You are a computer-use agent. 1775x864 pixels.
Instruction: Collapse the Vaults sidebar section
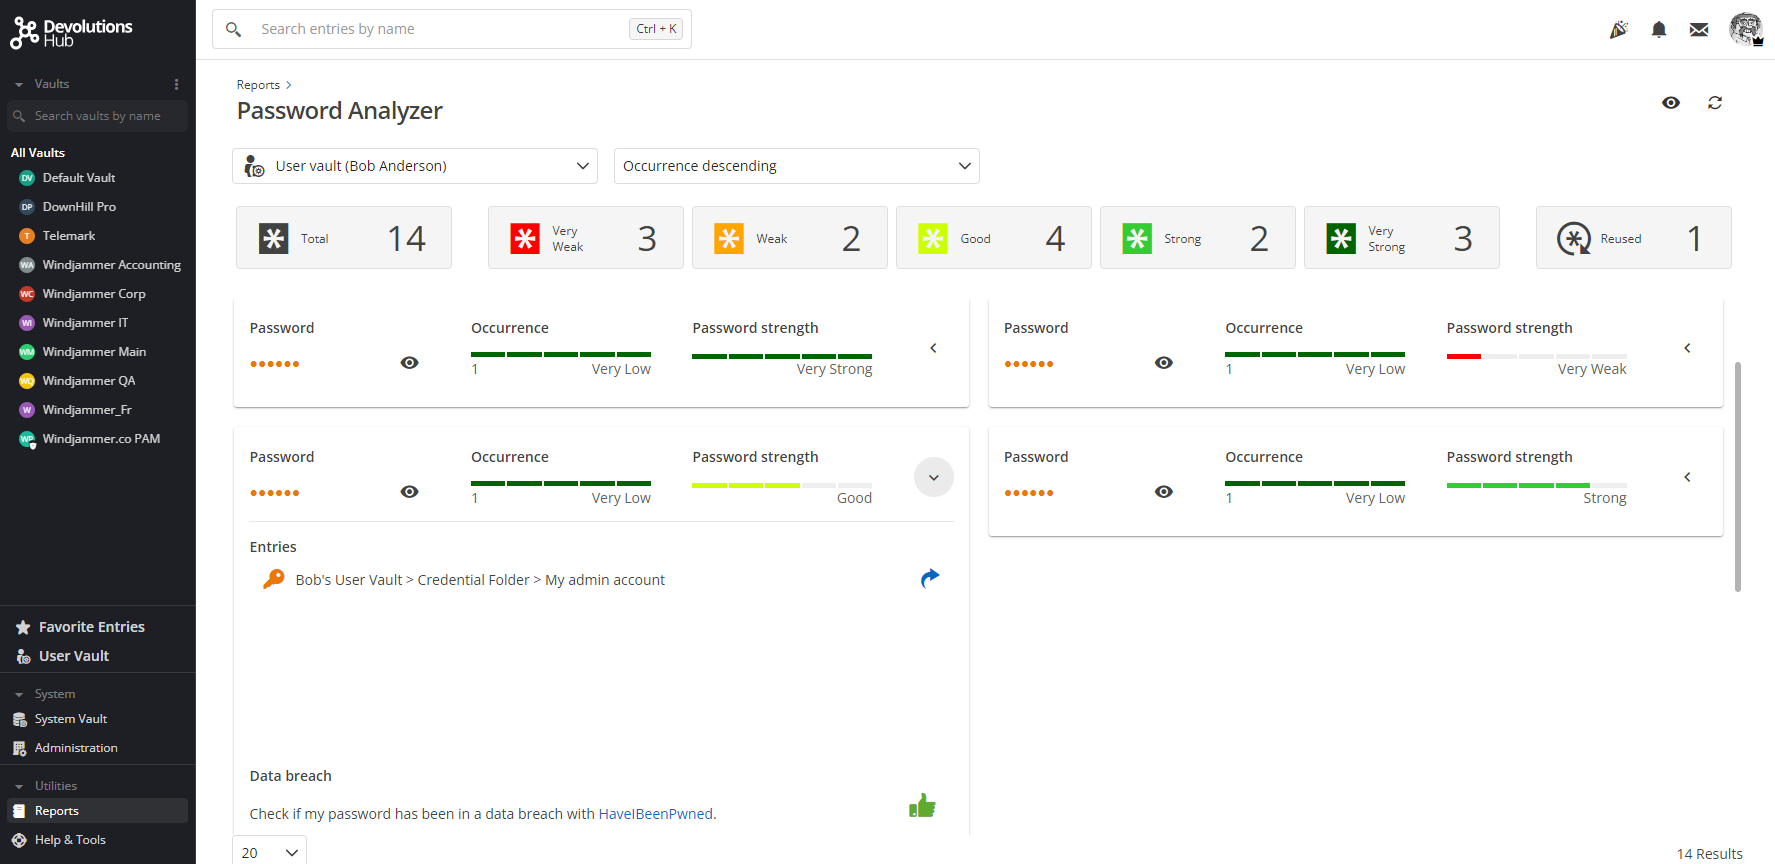[x=19, y=85]
